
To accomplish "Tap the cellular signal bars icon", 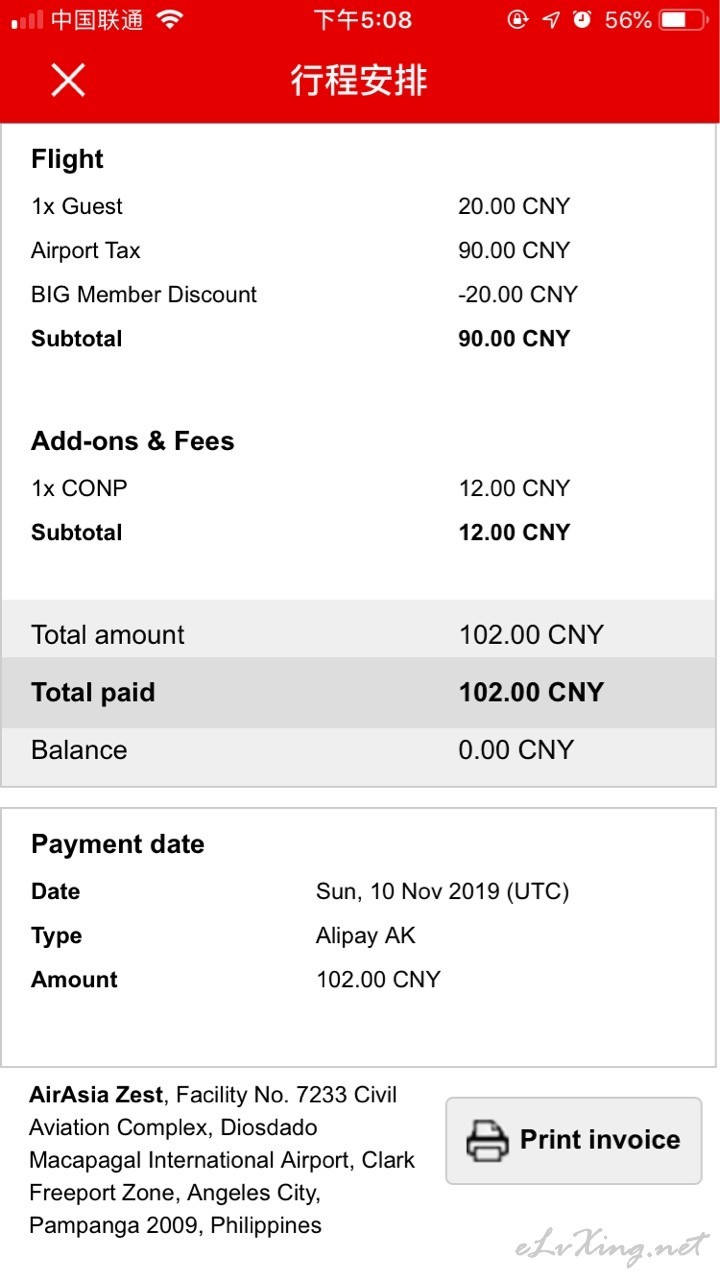I will pos(28,20).
